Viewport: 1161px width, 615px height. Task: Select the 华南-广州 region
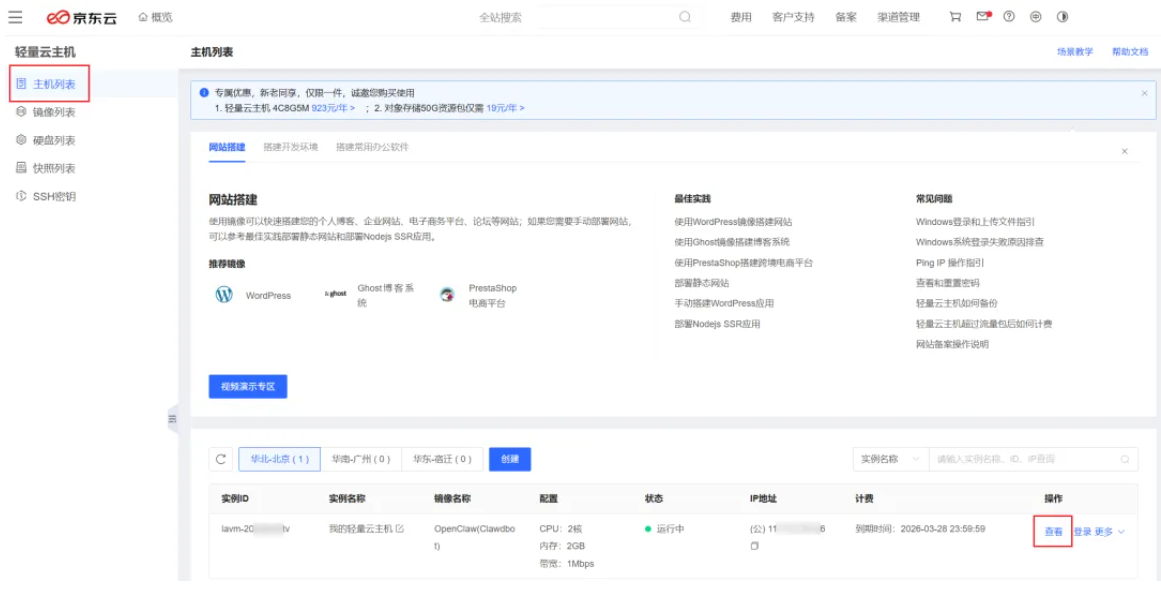[x=360, y=459]
